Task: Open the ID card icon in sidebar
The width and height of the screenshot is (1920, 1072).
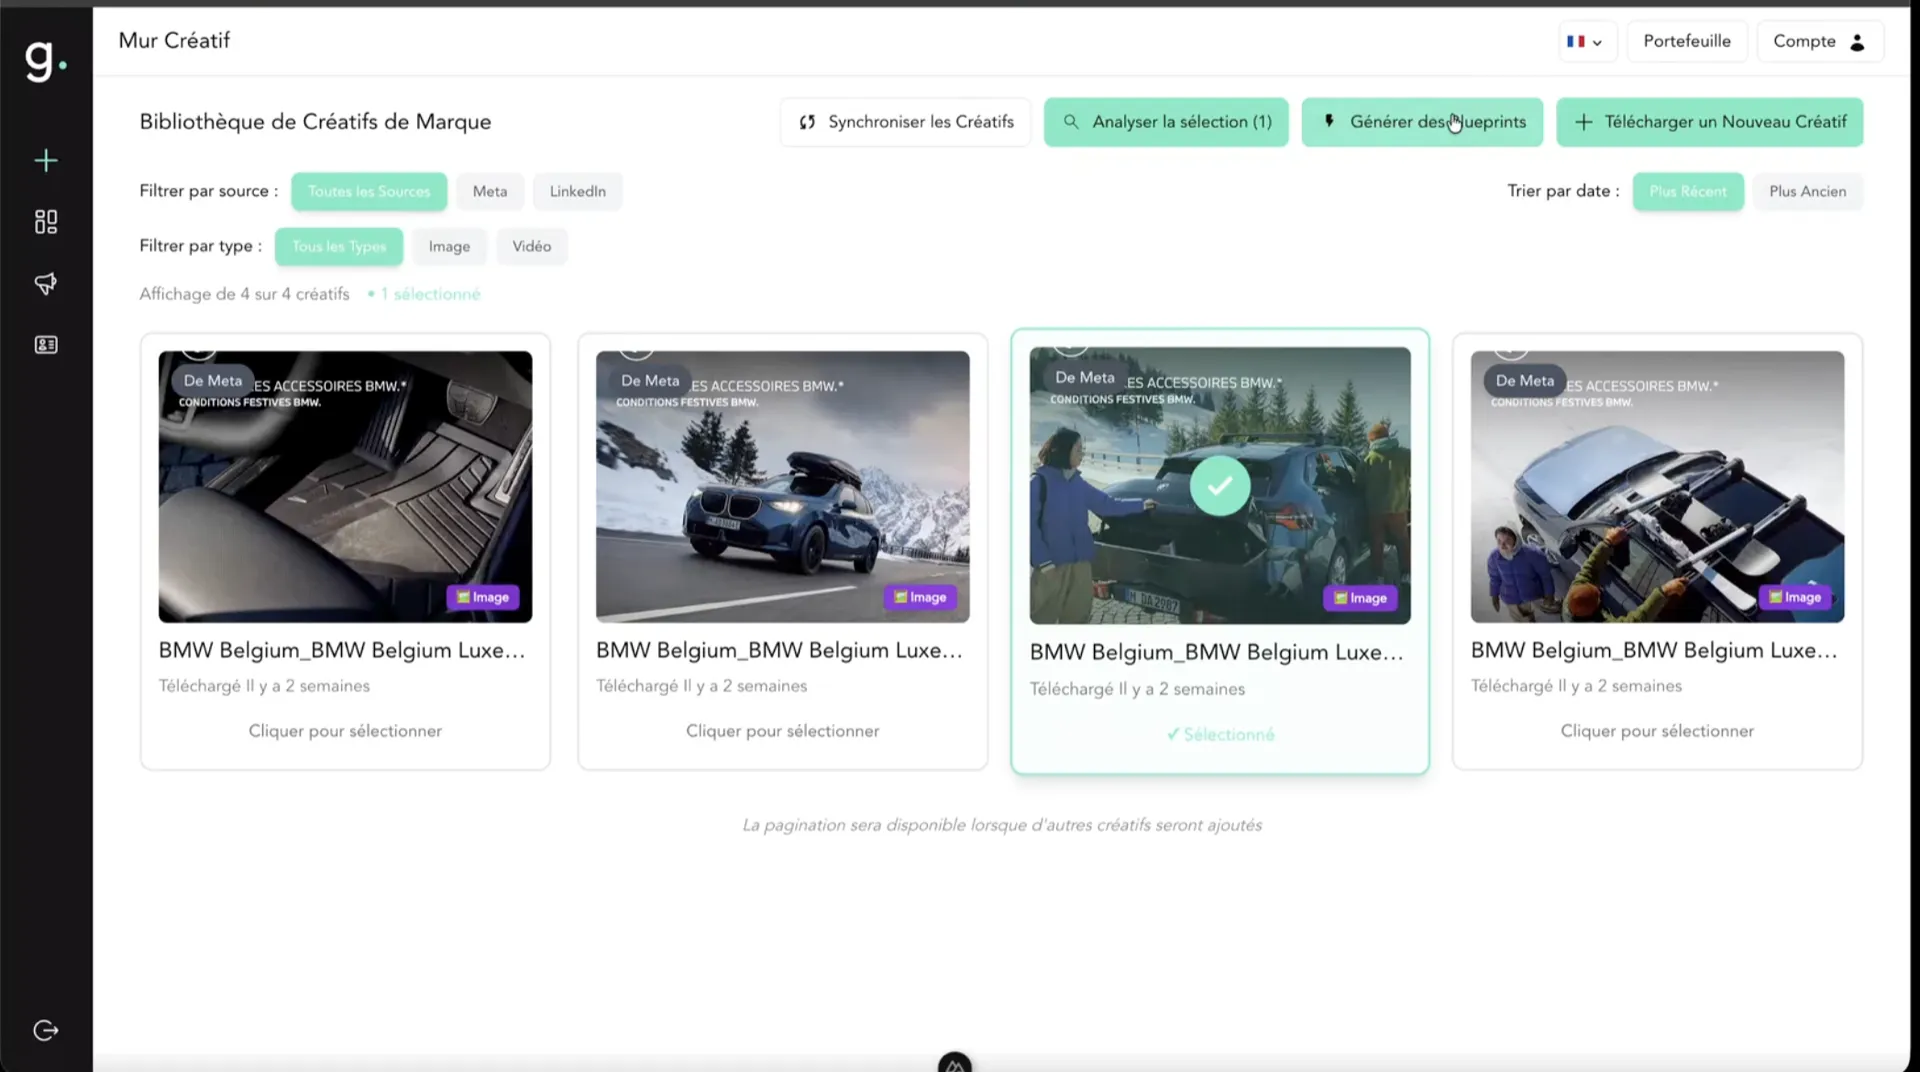Action: (46, 345)
